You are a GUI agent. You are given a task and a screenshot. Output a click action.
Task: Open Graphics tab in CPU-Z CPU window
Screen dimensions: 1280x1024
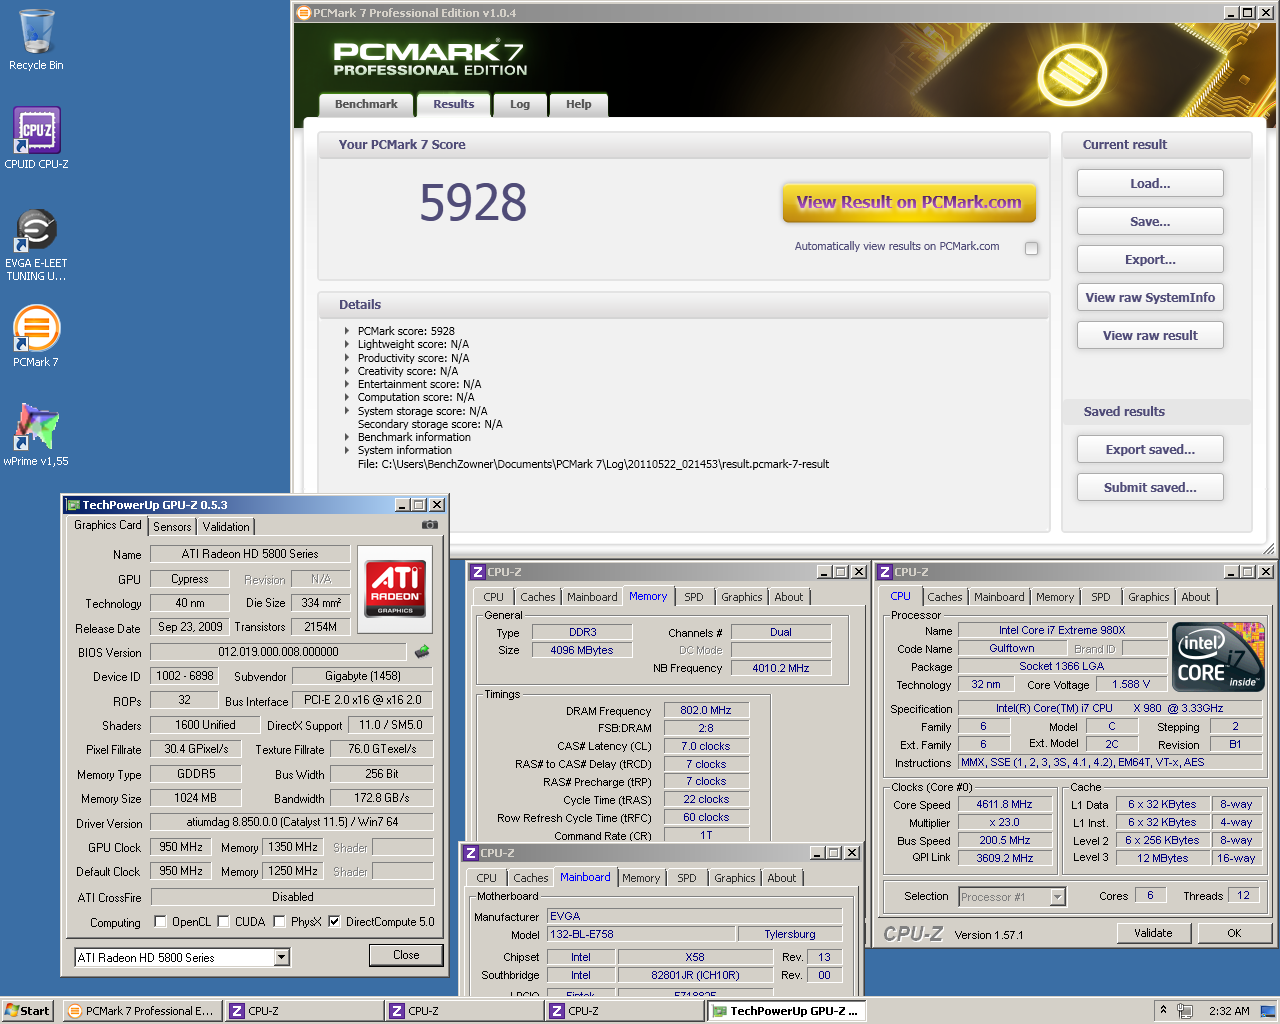click(x=1148, y=597)
